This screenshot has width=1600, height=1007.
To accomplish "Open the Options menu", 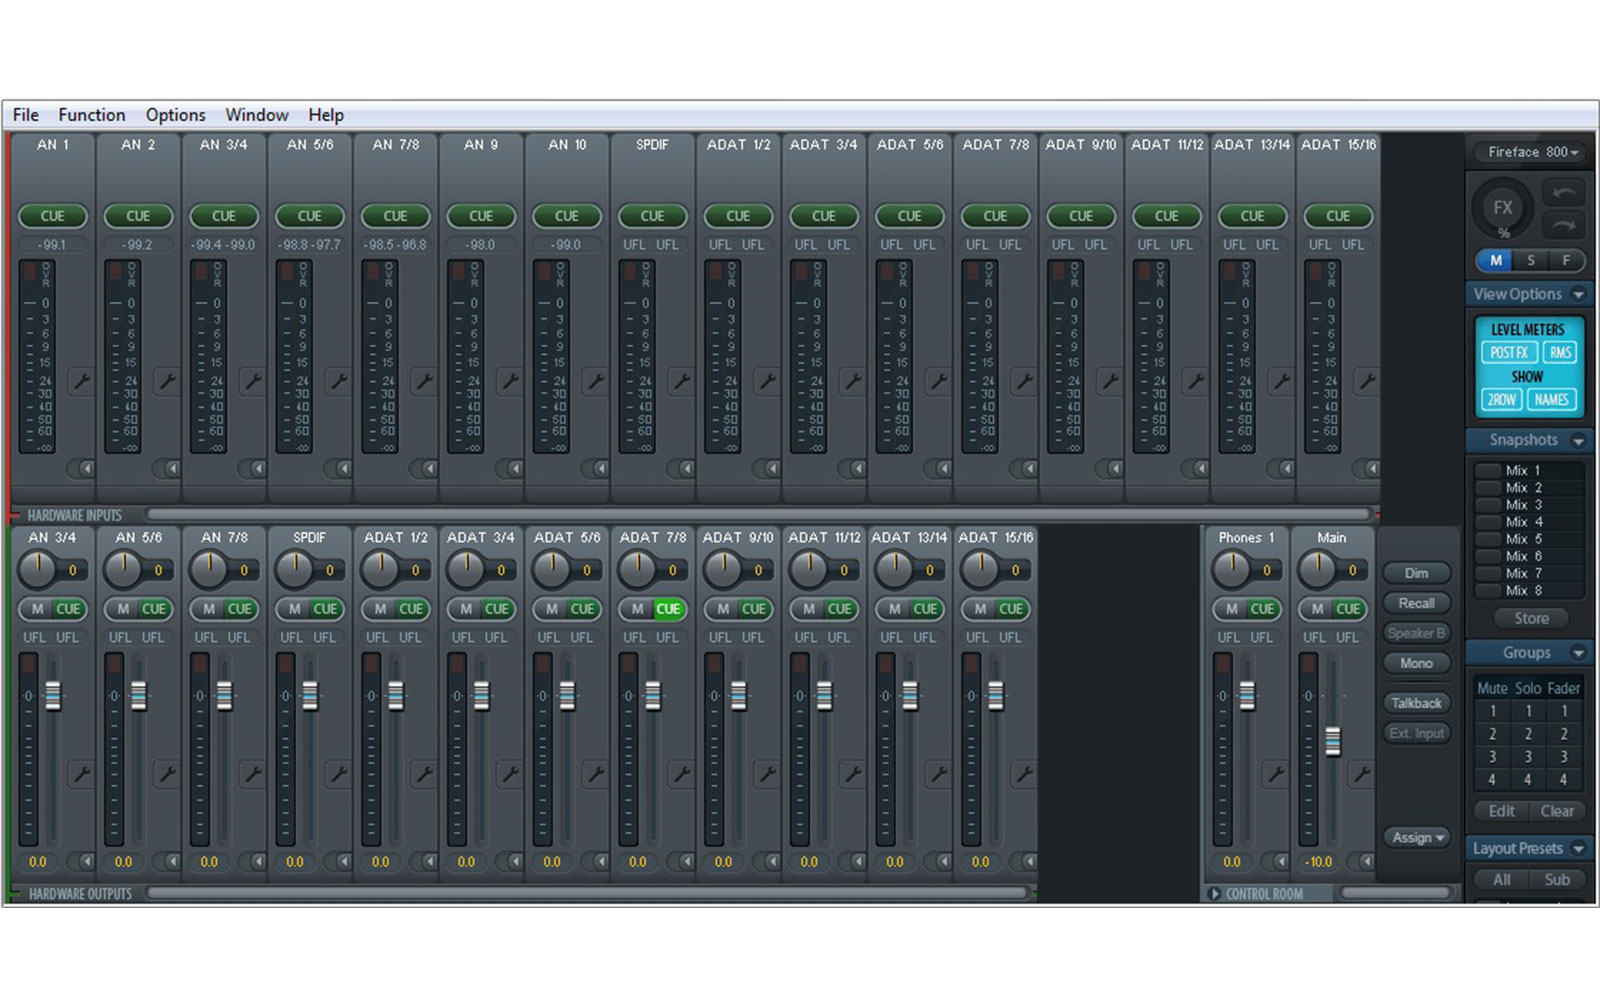I will (175, 115).
